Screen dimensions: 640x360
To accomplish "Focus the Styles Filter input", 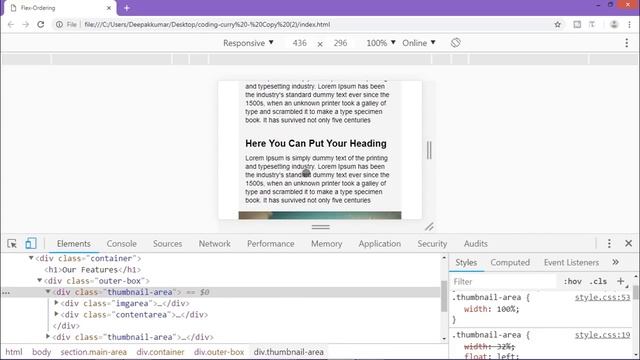I will click(x=504, y=281).
